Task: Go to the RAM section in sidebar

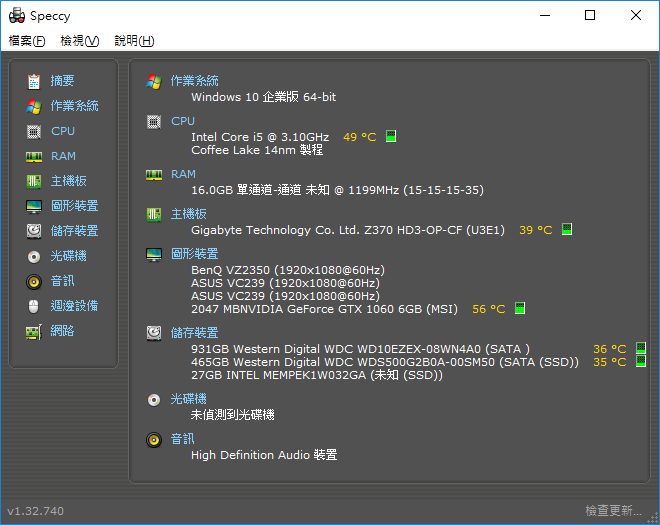Action: point(64,157)
